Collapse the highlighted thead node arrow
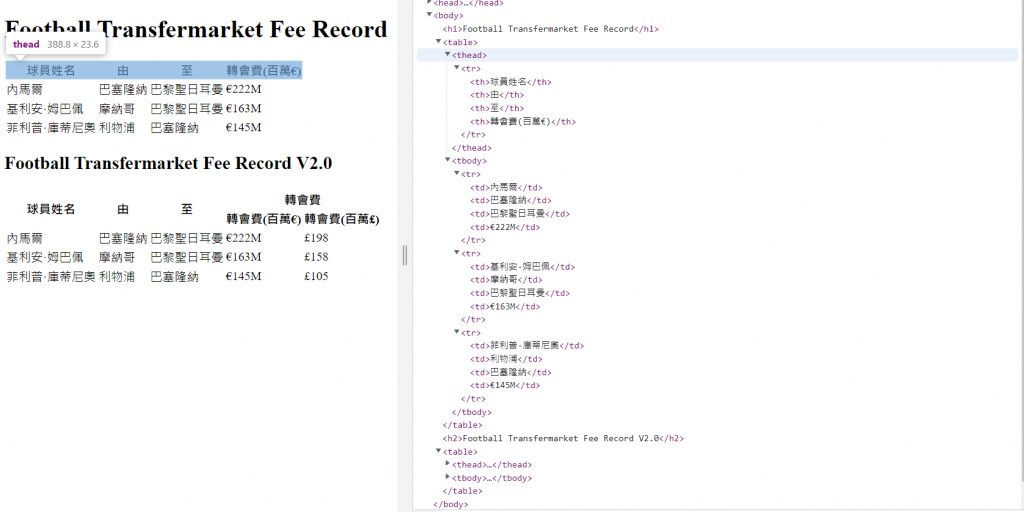The width and height of the screenshot is (1024, 512). click(x=448, y=55)
